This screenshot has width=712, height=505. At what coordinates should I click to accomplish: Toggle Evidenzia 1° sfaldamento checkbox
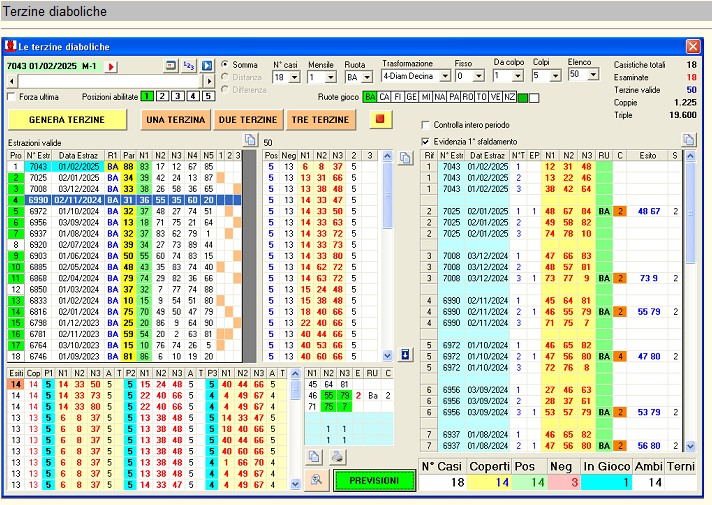(x=425, y=141)
